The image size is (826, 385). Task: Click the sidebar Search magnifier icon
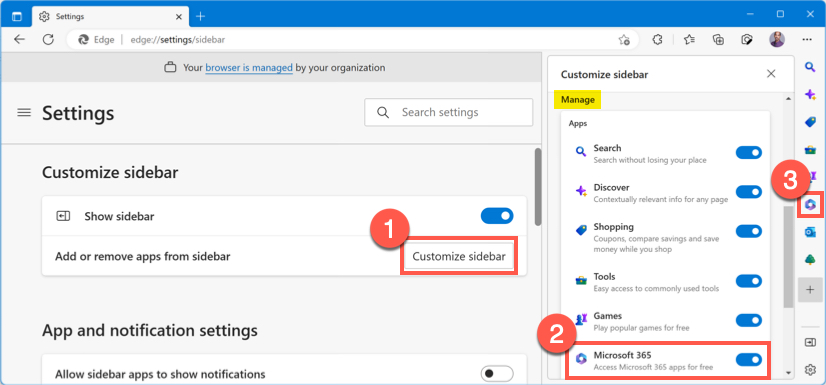click(810, 67)
